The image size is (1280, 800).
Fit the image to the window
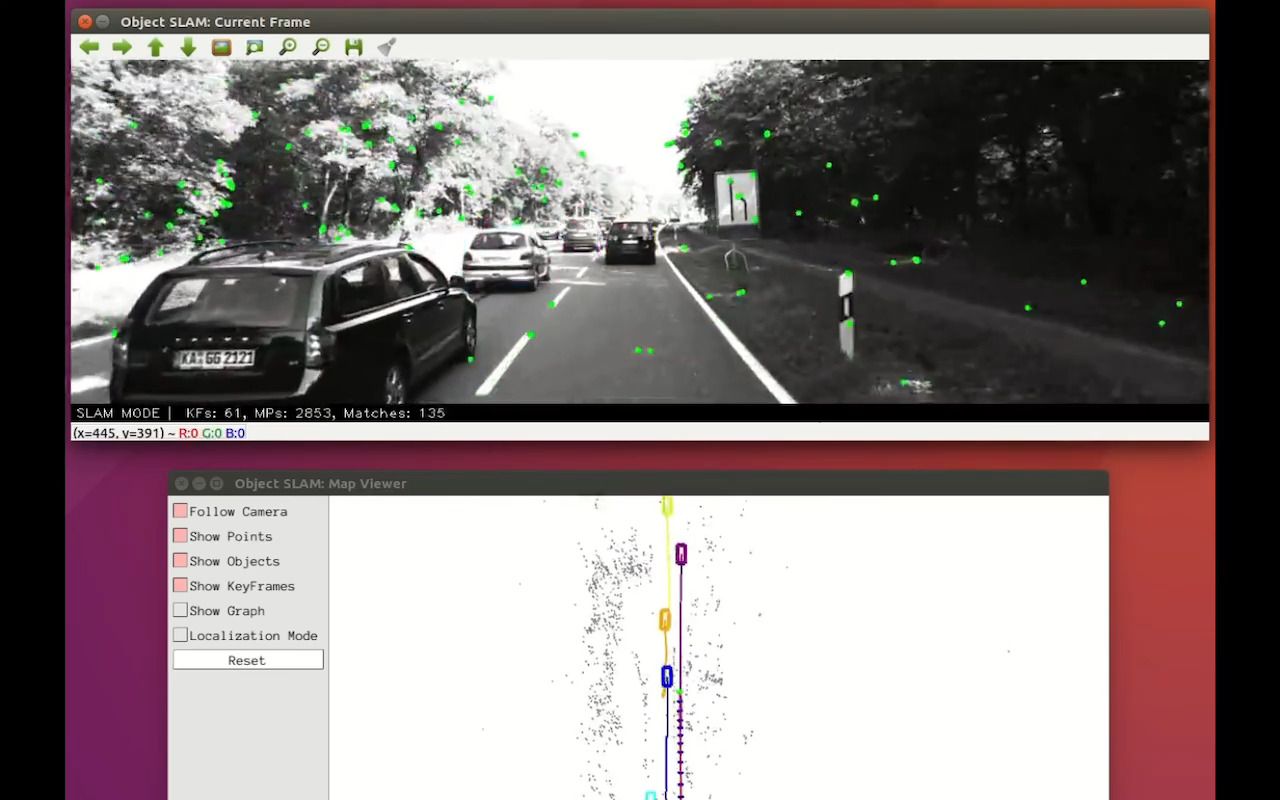(x=254, y=47)
